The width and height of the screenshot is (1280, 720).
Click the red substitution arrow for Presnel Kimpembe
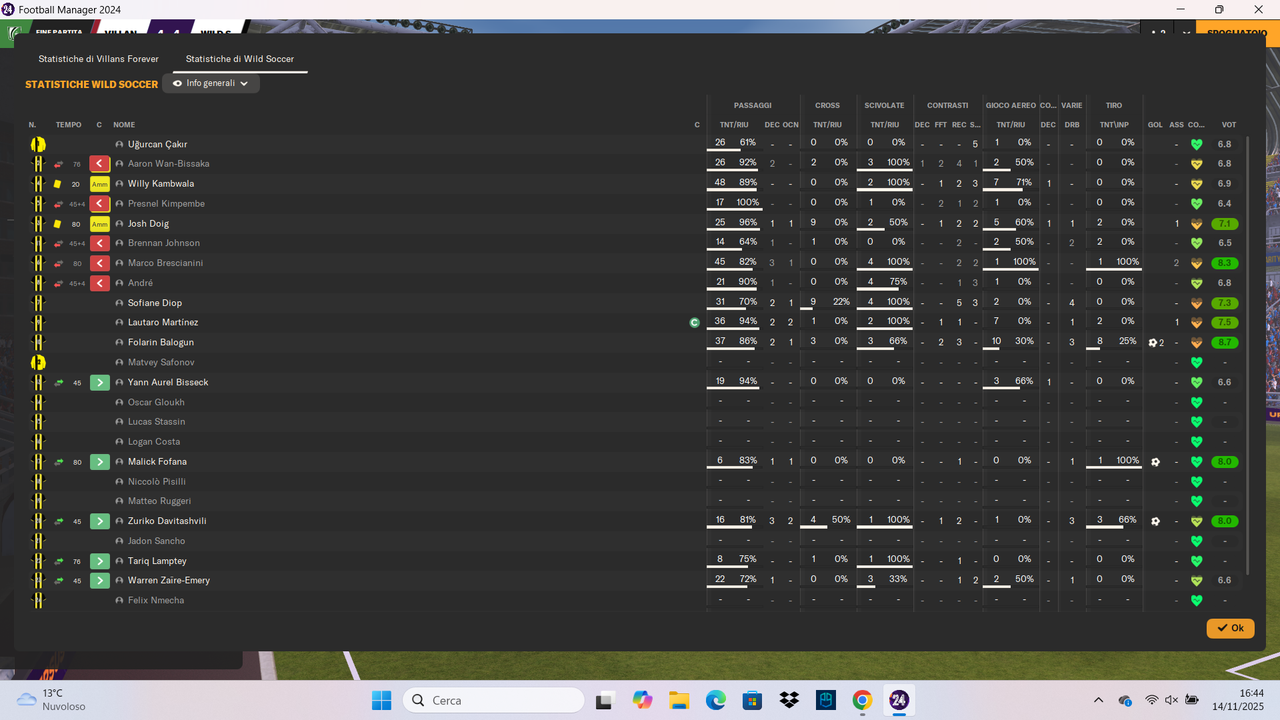point(99,204)
